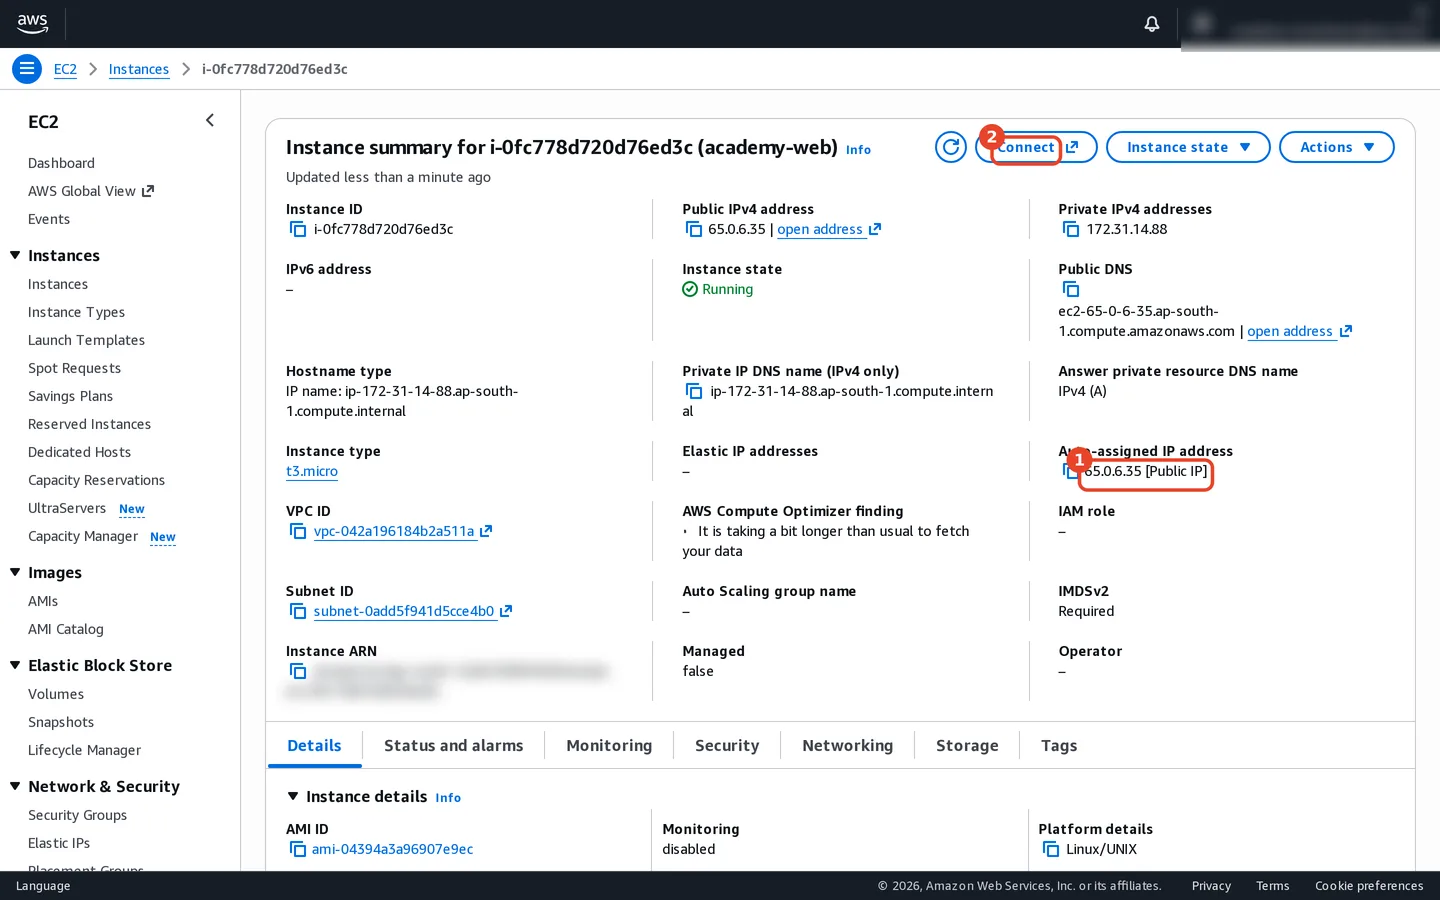The image size is (1440, 900).
Task: Collapse Elastic Block Store section
Action: coord(15,665)
